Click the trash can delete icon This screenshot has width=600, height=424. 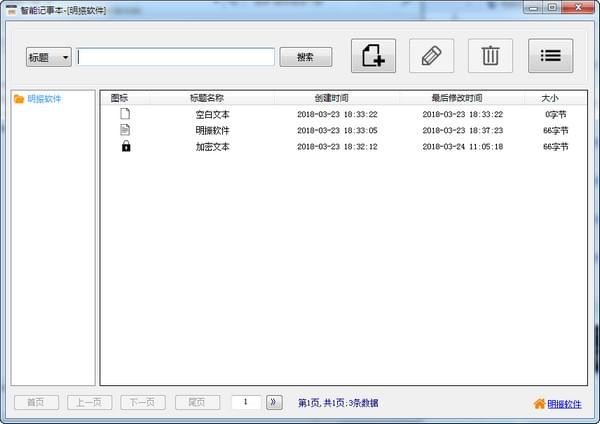[x=490, y=56]
